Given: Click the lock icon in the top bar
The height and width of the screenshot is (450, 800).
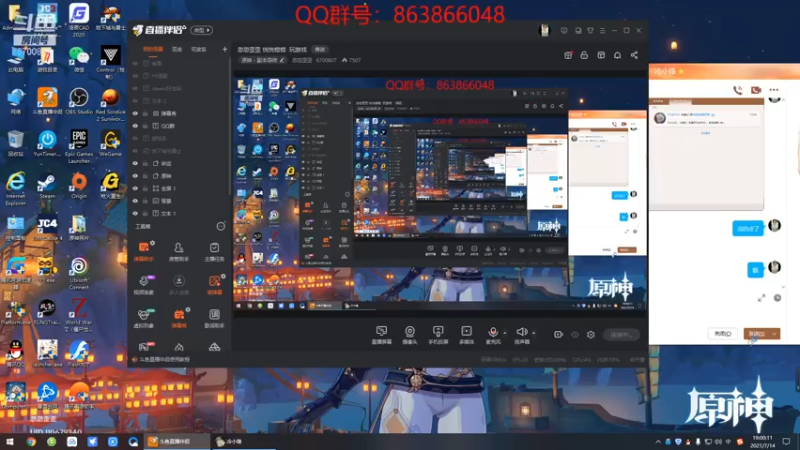Looking at the screenshot, I should point(584,55).
